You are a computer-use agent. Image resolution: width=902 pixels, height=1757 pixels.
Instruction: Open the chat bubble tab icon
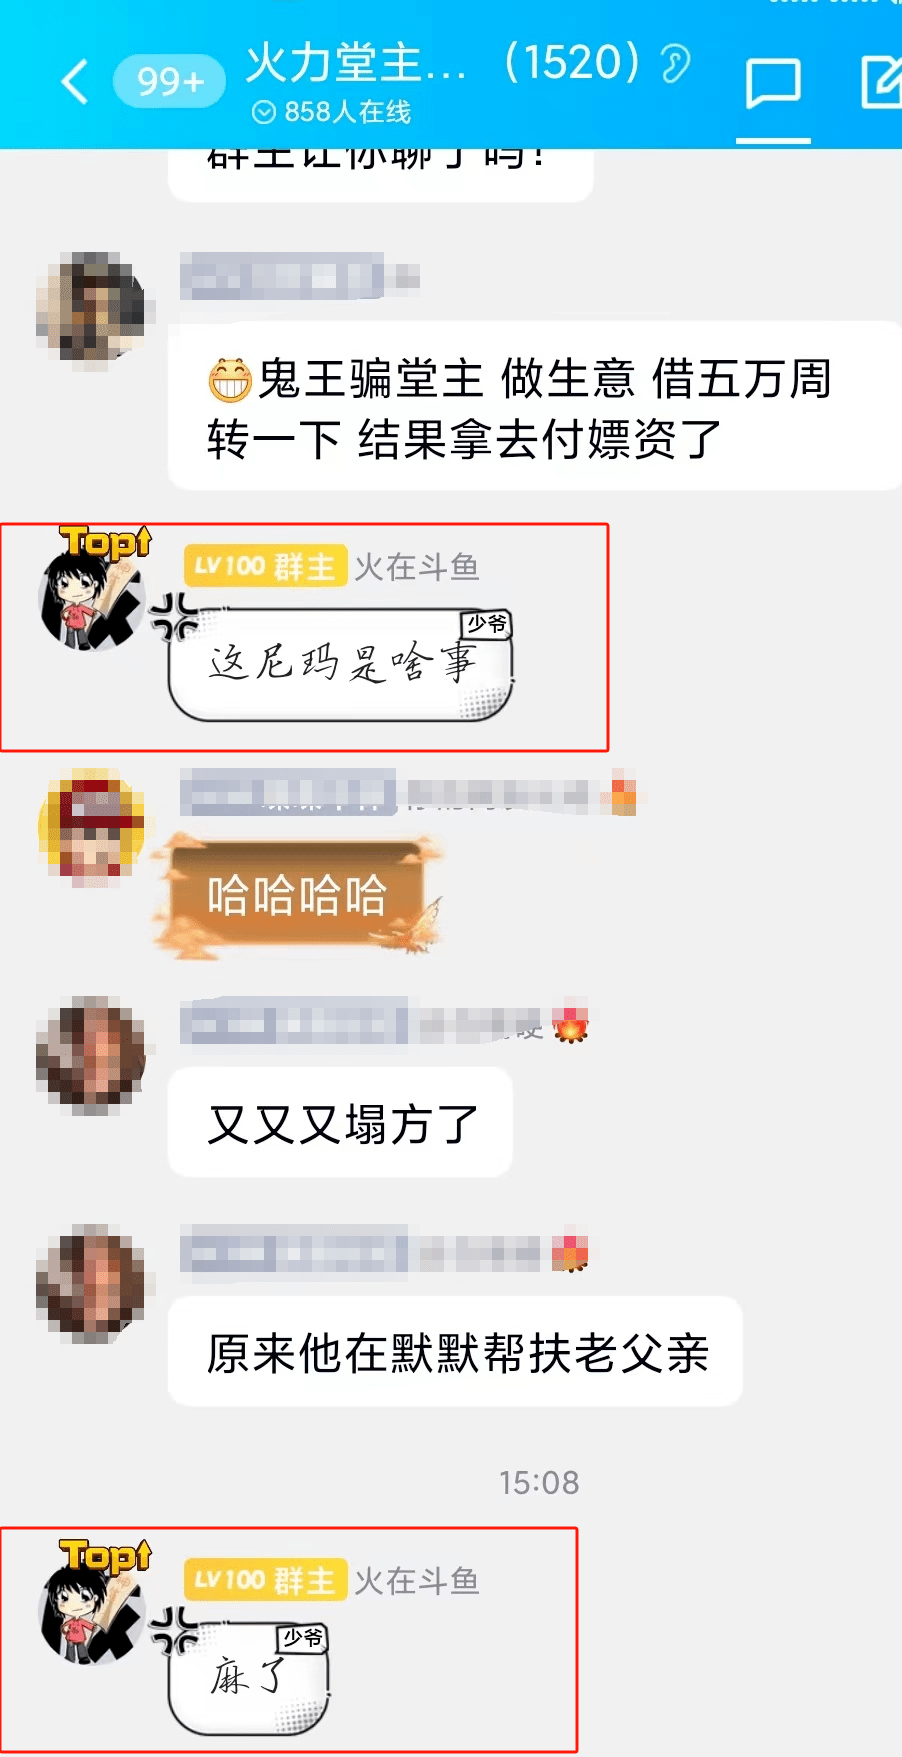pyautogui.click(x=773, y=83)
